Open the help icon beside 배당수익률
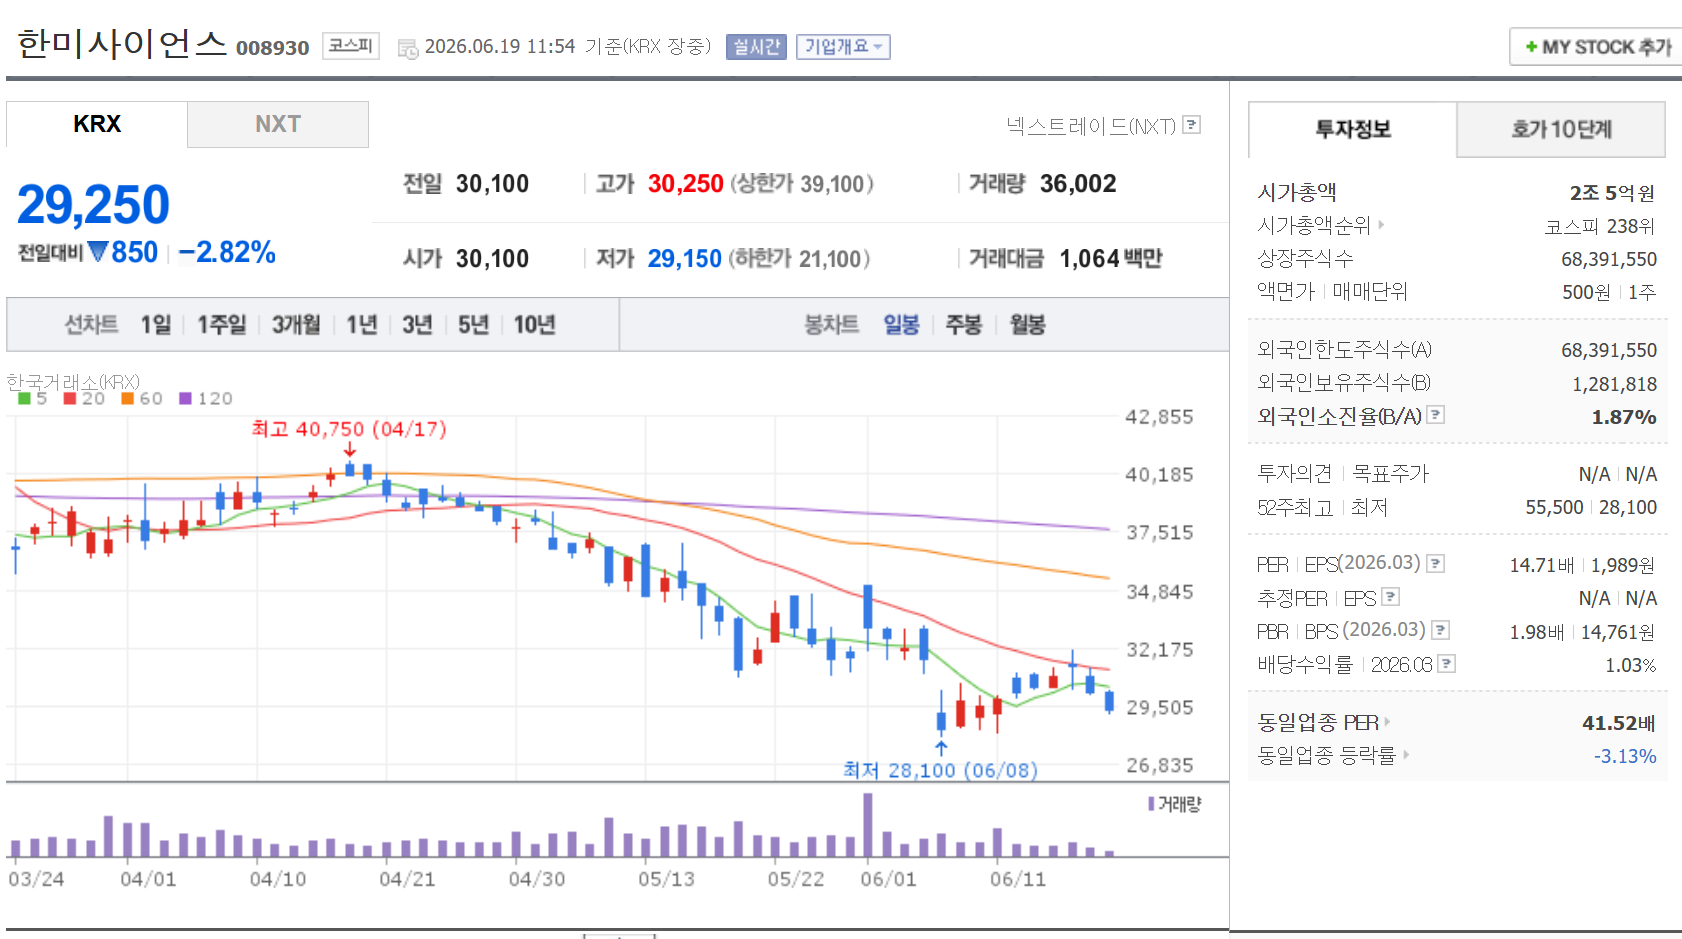The image size is (1682, 939). 1446,663
